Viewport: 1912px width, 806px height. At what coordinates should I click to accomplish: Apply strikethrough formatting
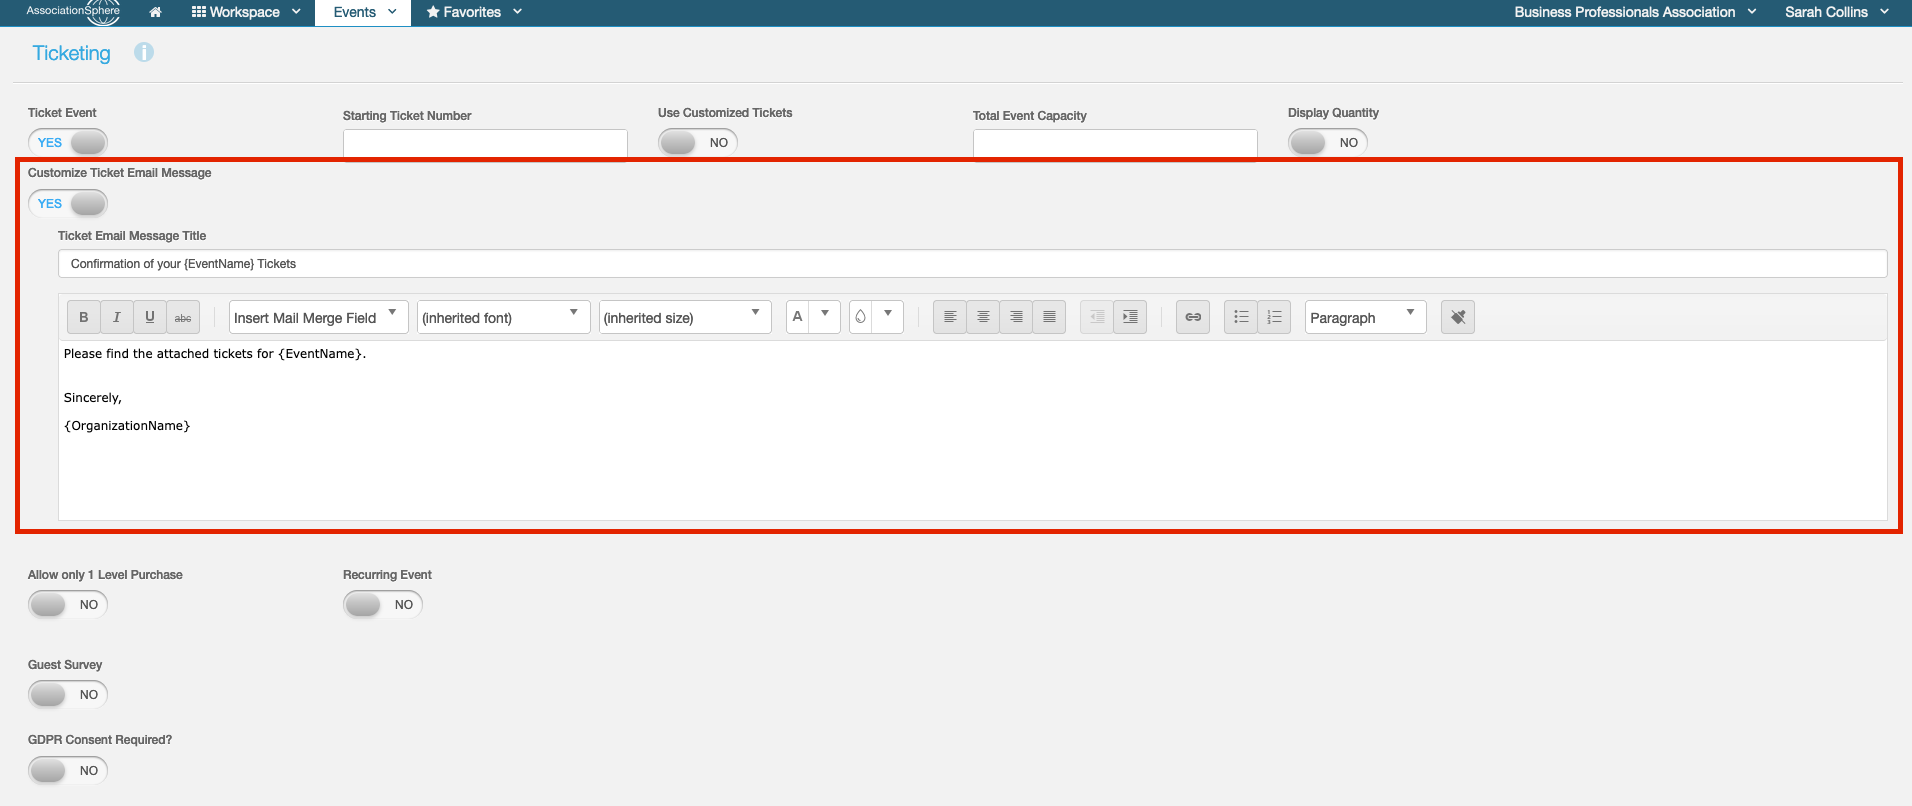tap(183, 317)
